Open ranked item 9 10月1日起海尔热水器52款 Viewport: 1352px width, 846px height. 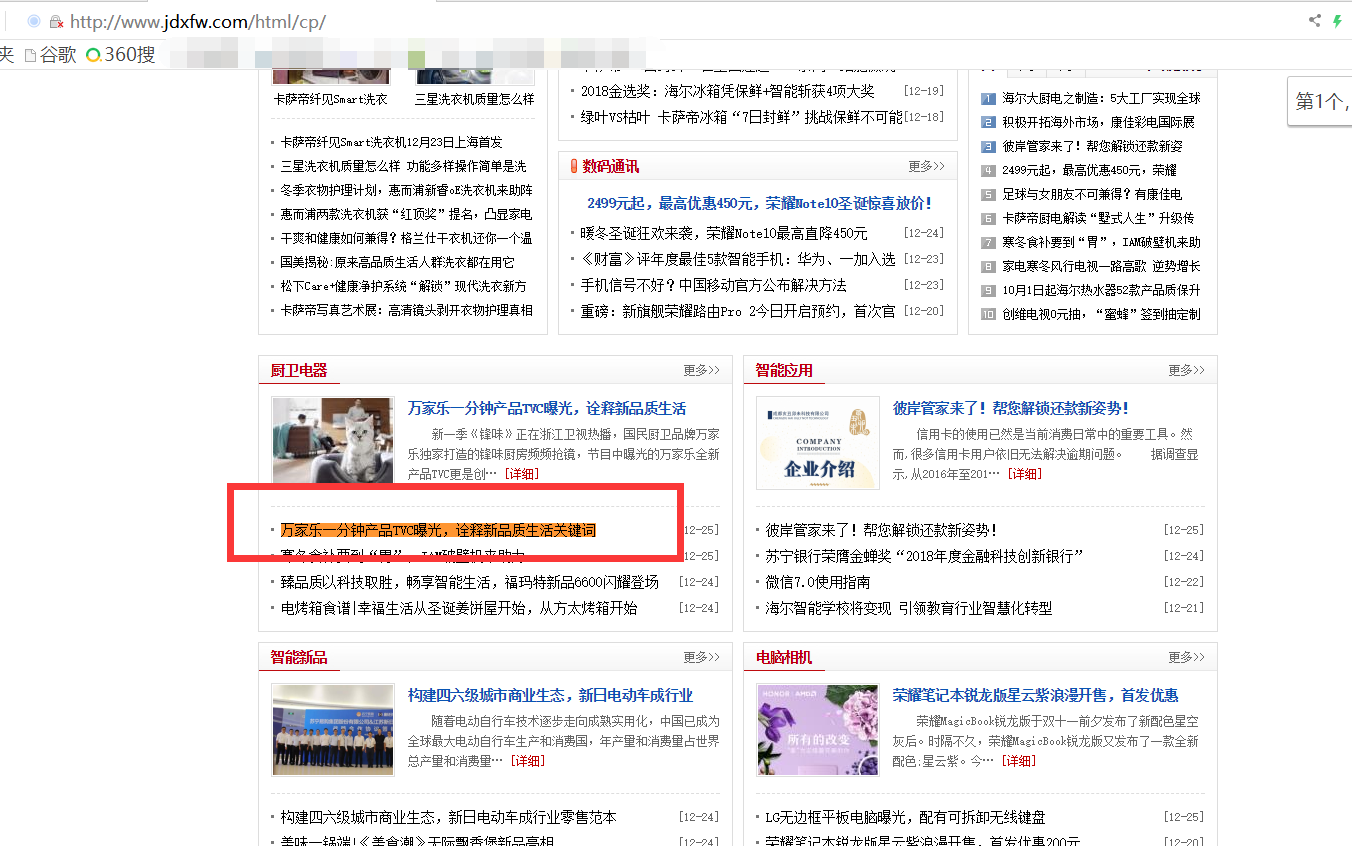1101,290
